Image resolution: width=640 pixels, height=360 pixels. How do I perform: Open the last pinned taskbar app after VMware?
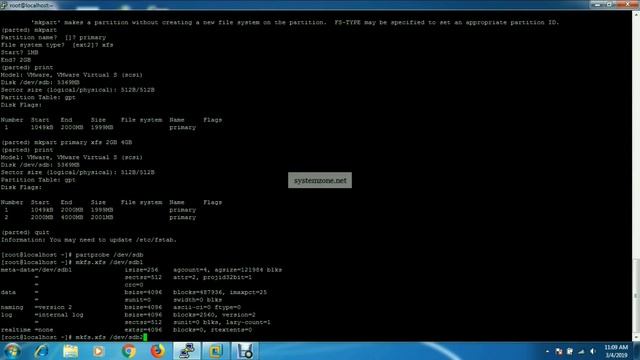pos(245,351)
